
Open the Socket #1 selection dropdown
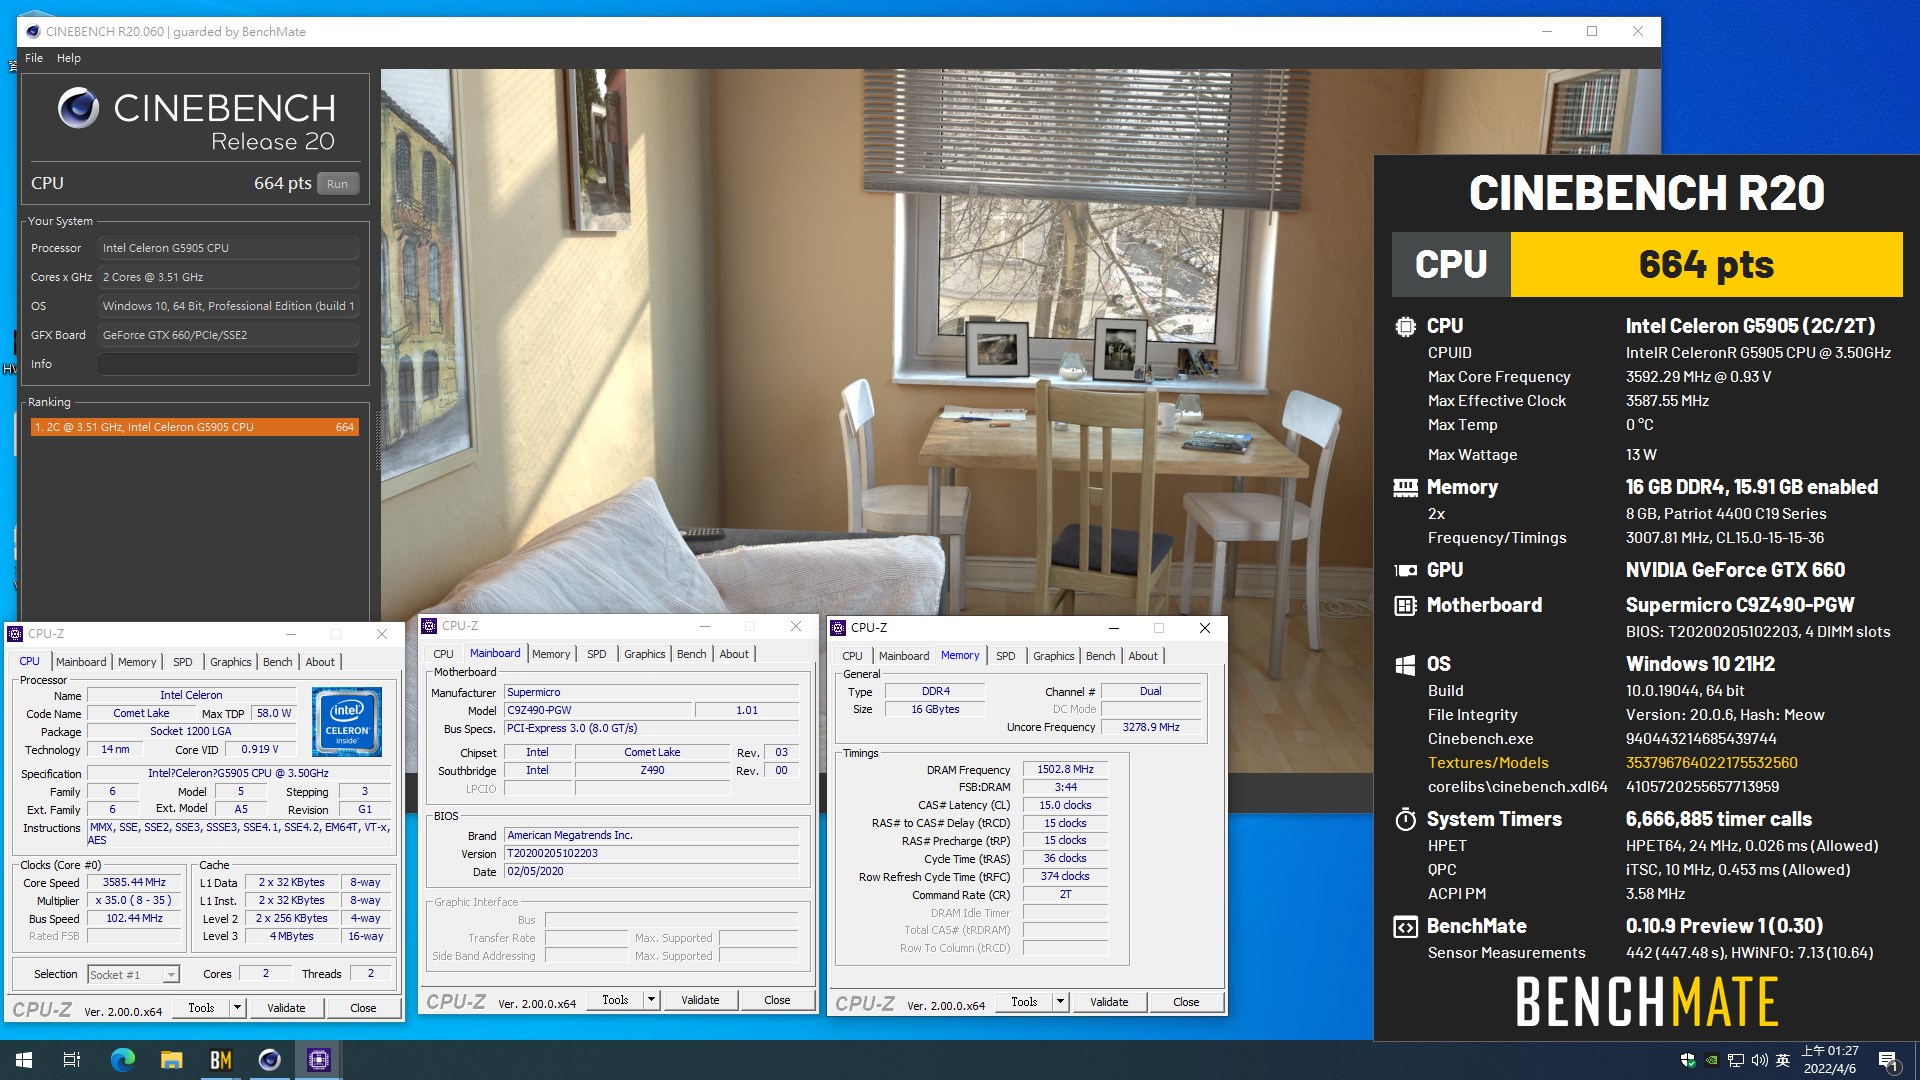coord(133,974)
